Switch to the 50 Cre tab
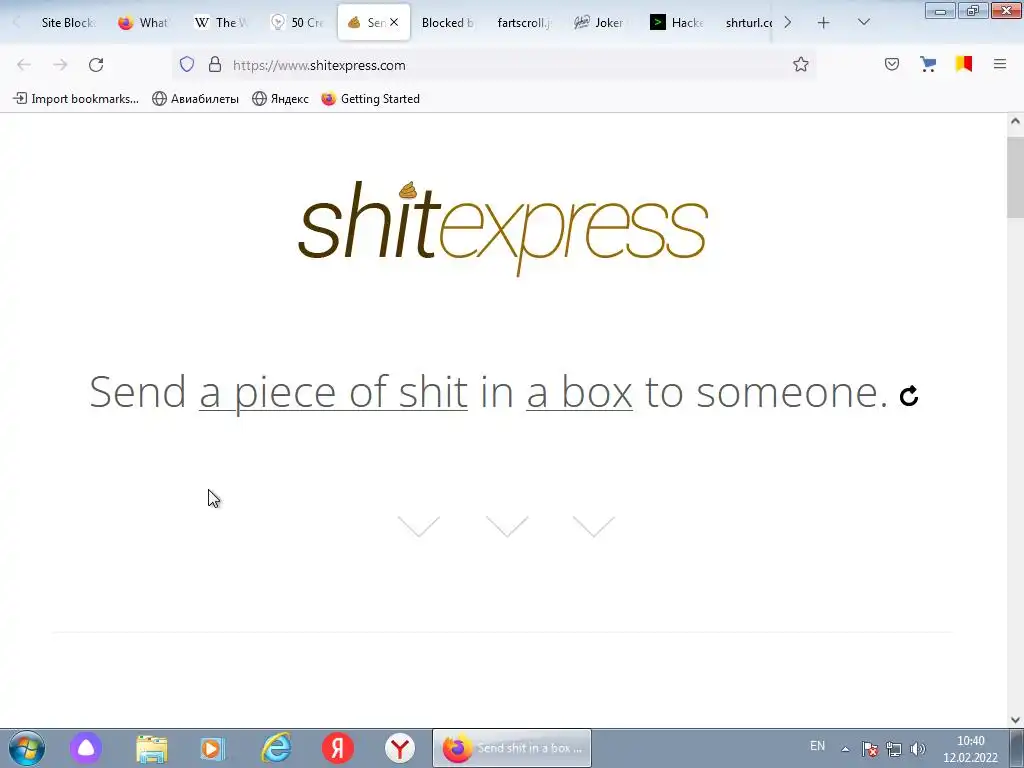 tap(298, 23)
